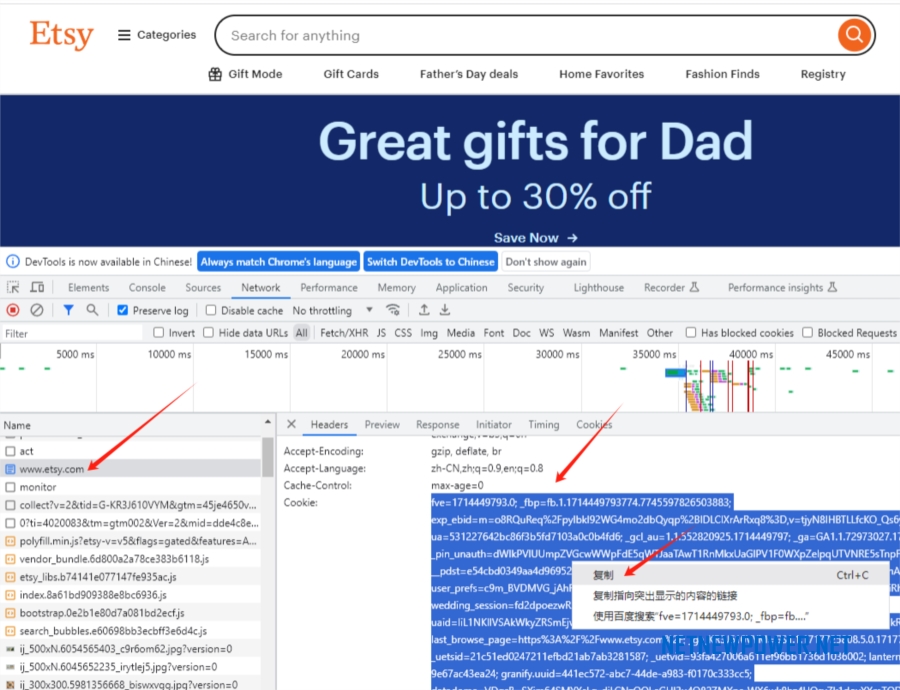Click the Save Now banner link
Image resolution: width=900 pixels, height=690 pixels.
tap(536, 238)
